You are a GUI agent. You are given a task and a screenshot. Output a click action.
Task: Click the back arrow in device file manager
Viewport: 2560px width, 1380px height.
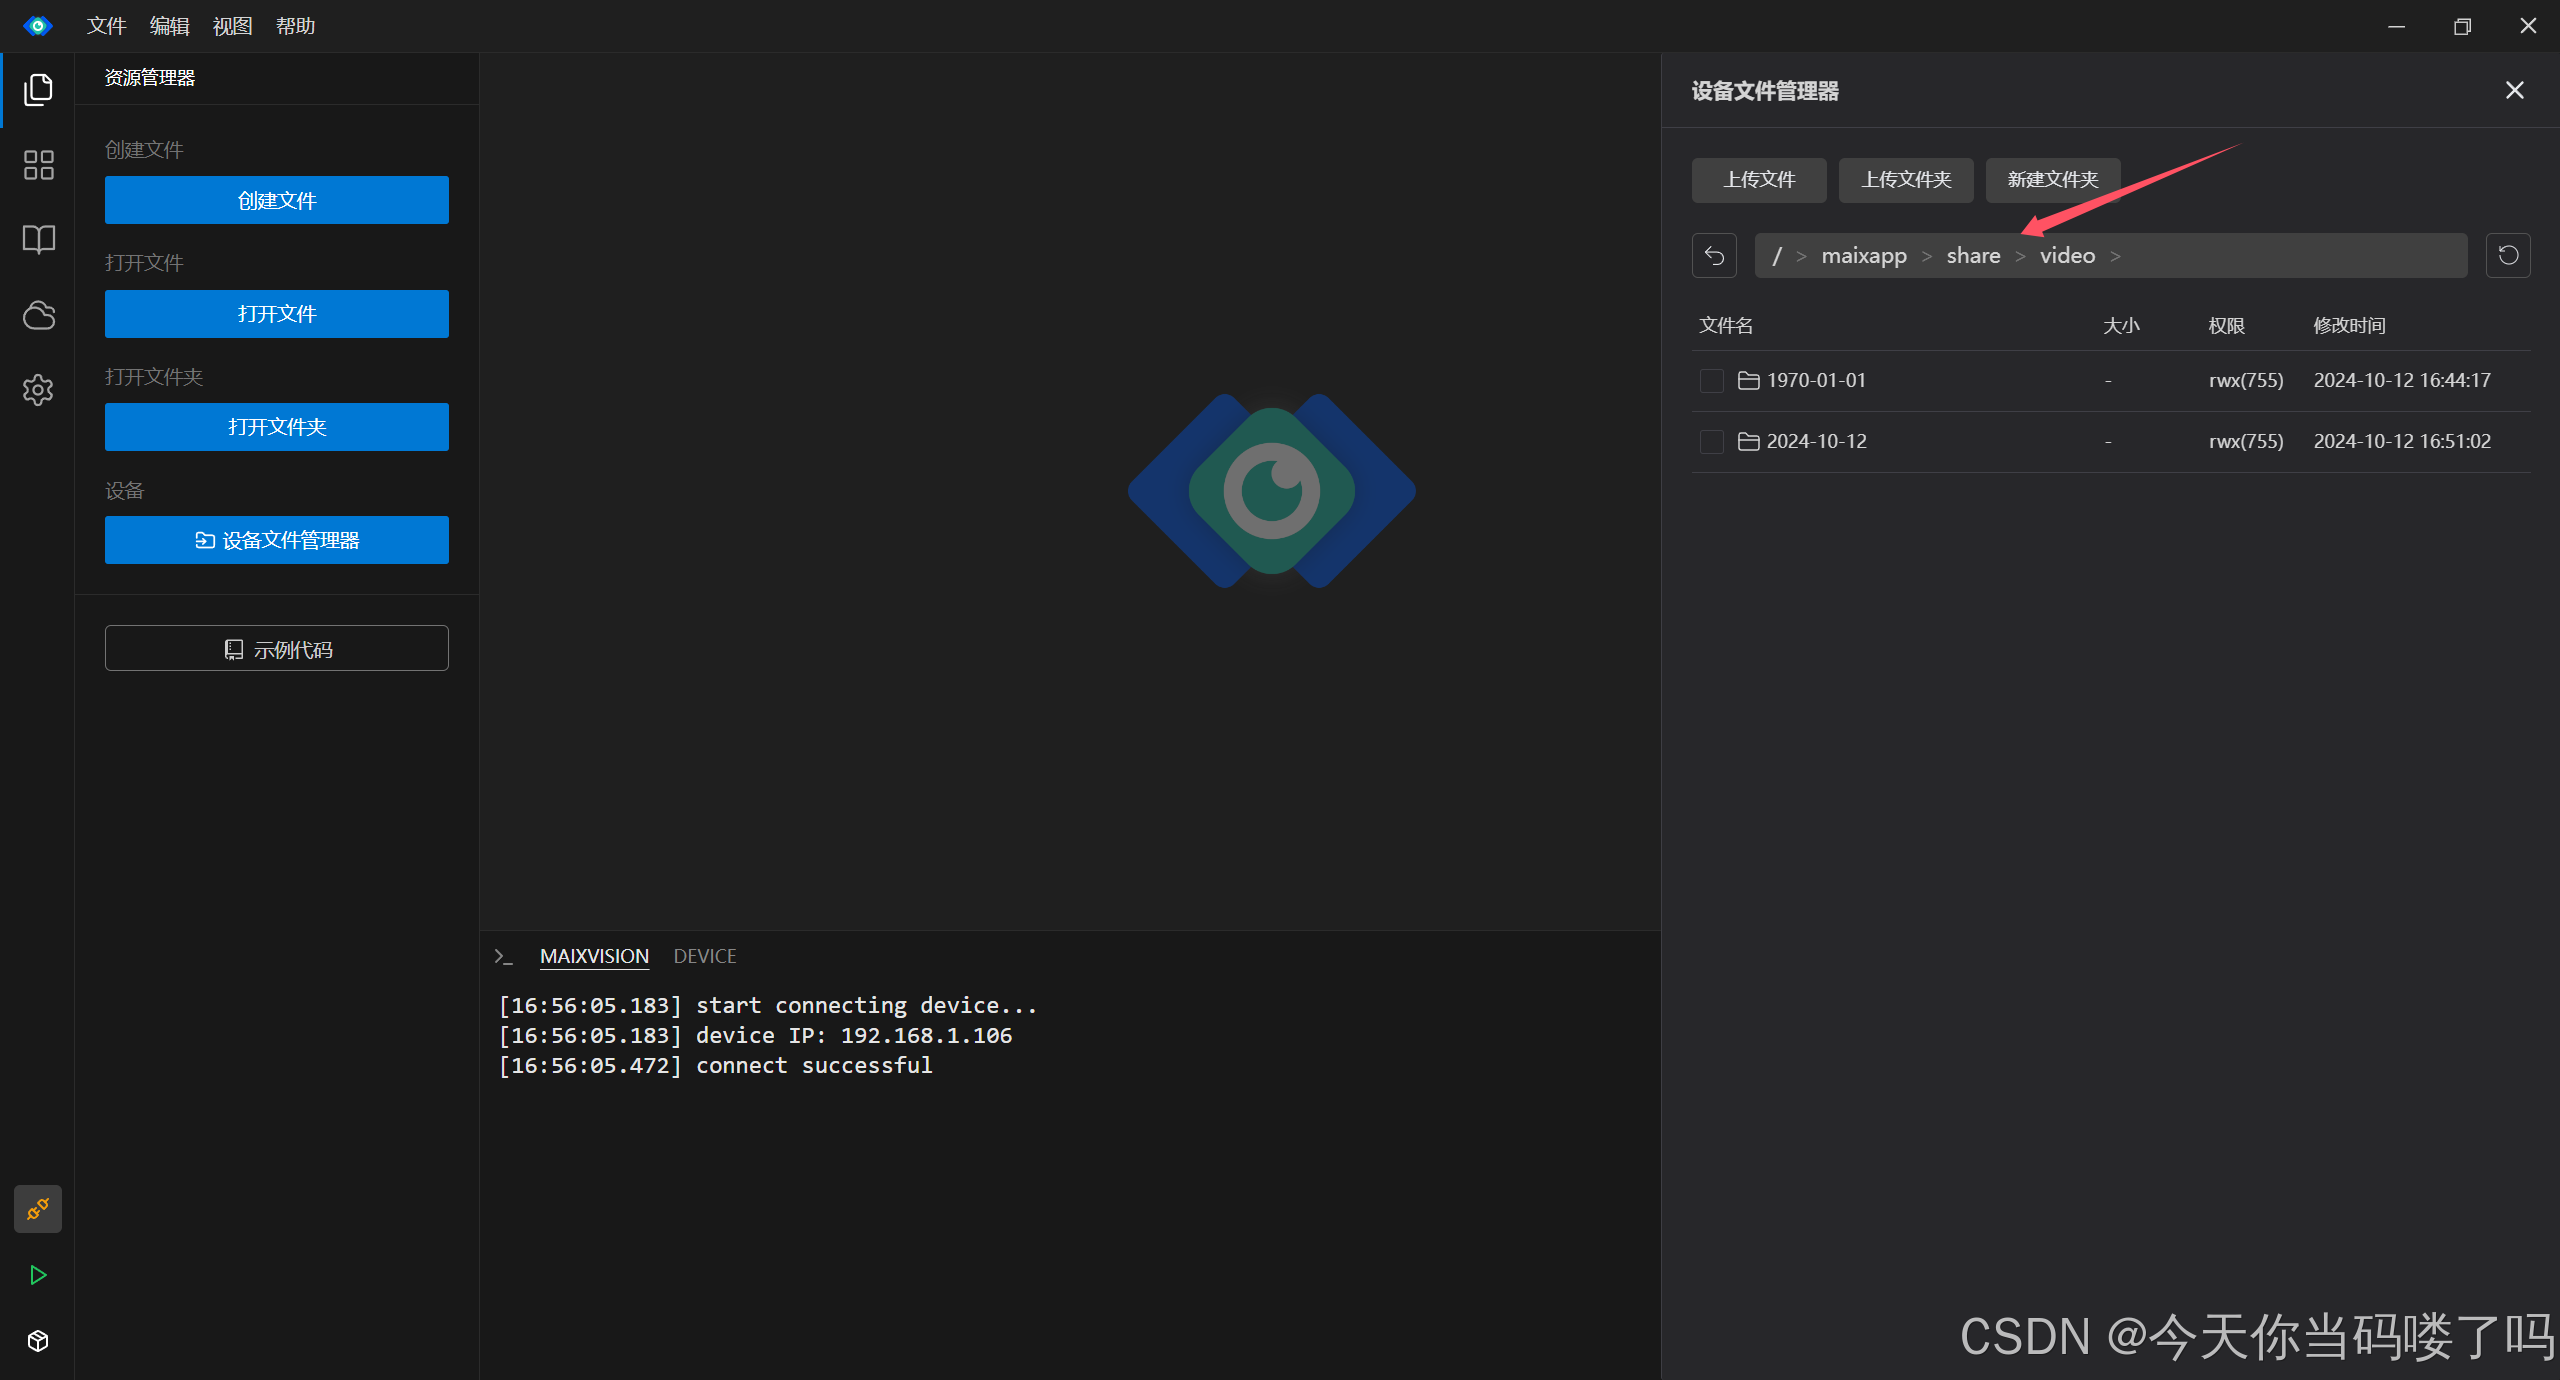click(1714, 256)
